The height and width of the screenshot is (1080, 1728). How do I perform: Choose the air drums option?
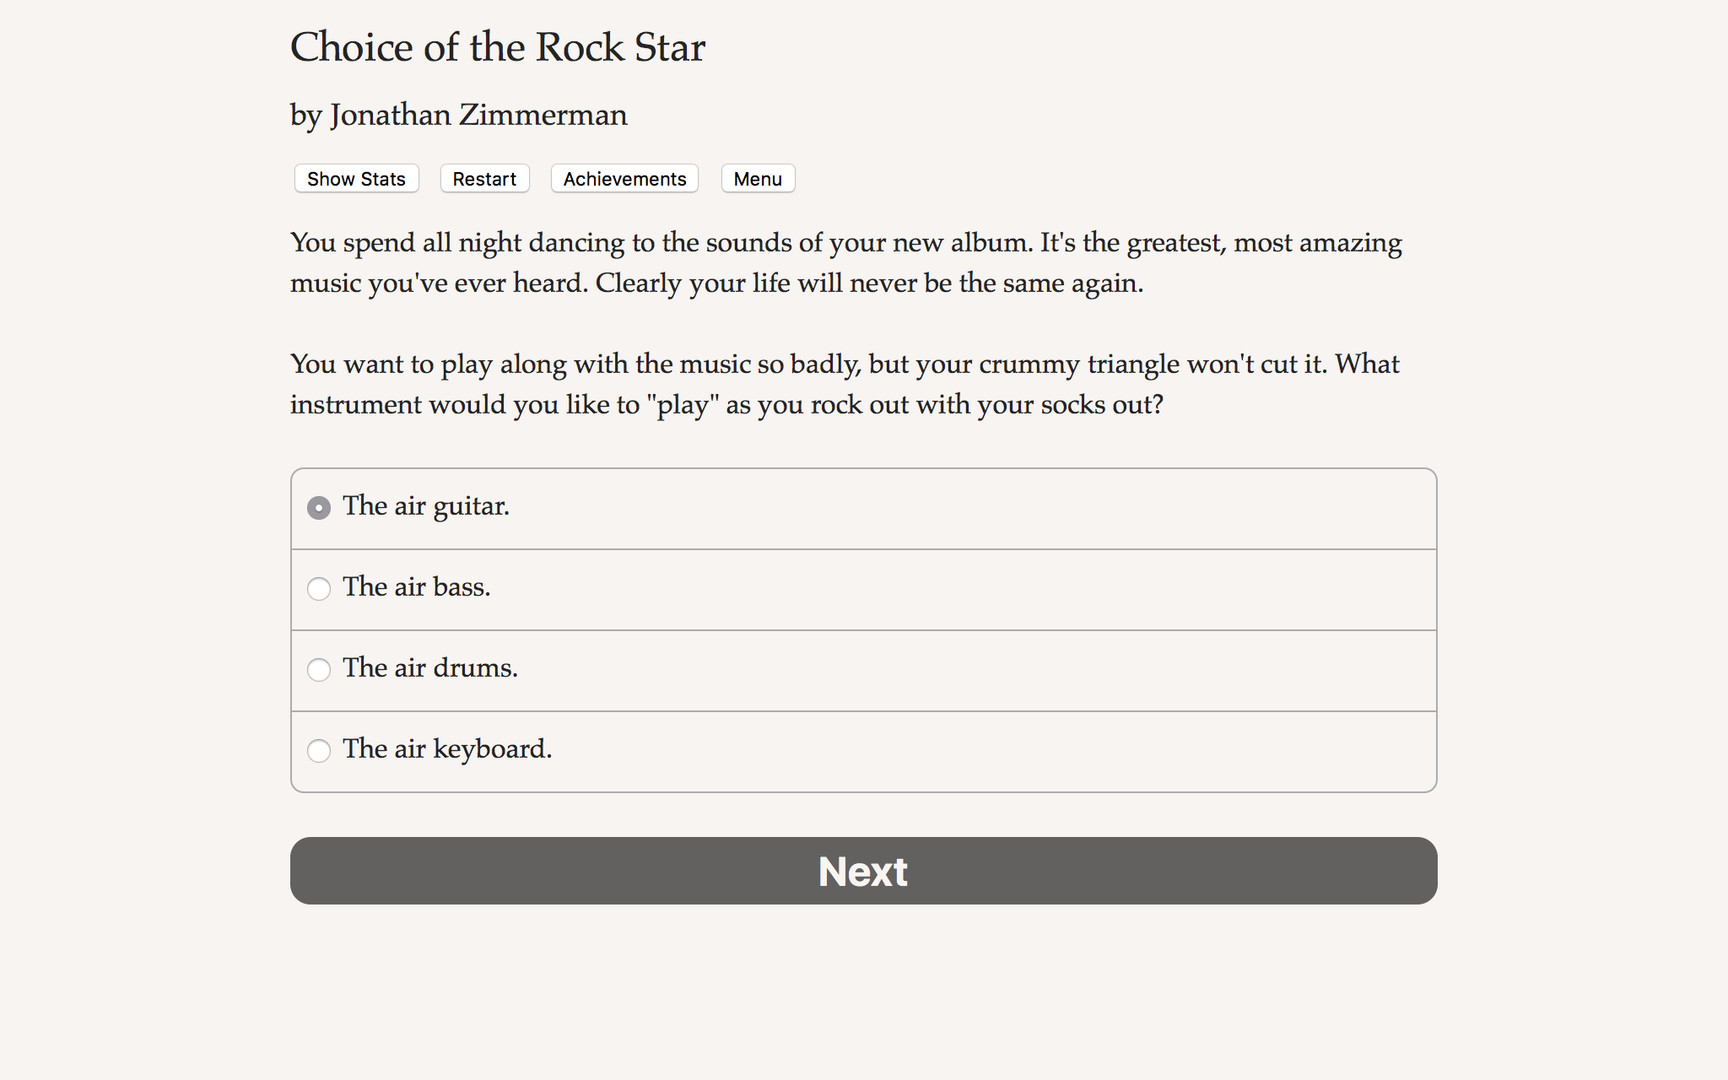[x=318, y=670]
